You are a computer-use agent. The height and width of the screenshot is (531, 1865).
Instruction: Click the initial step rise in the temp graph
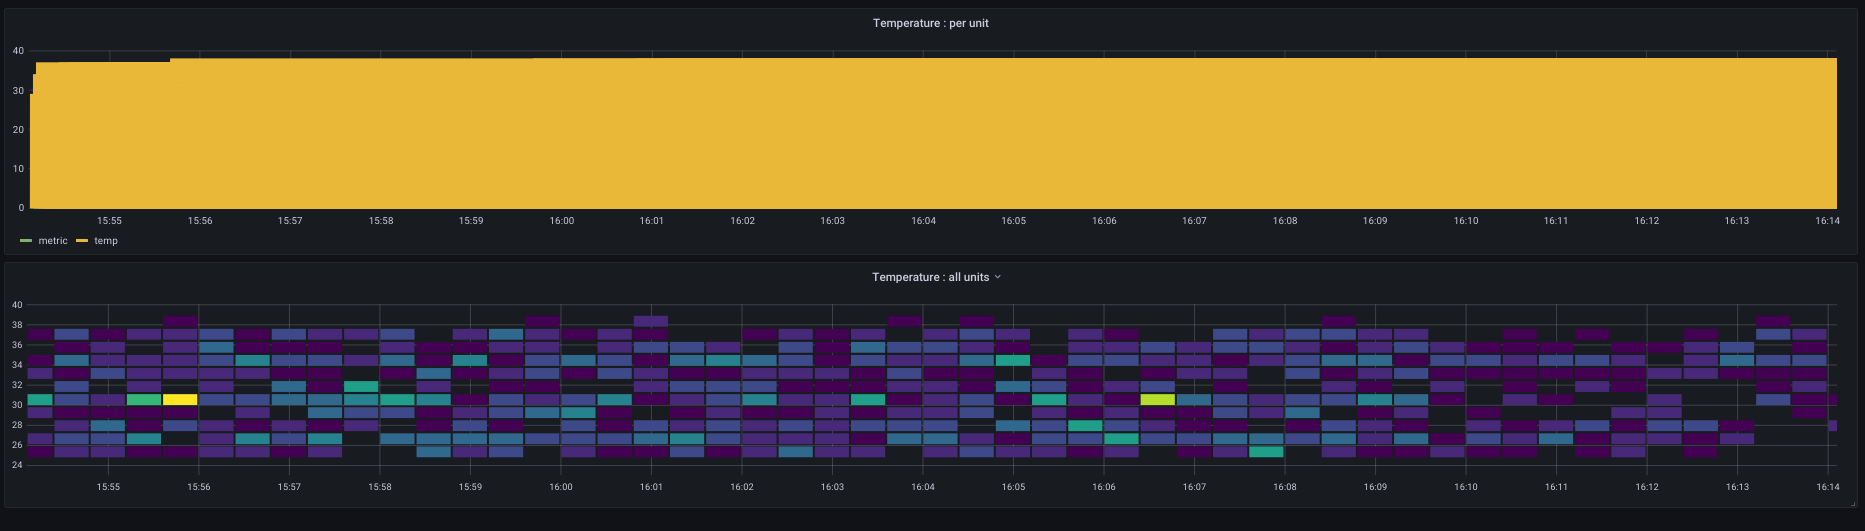coord(34,80)
